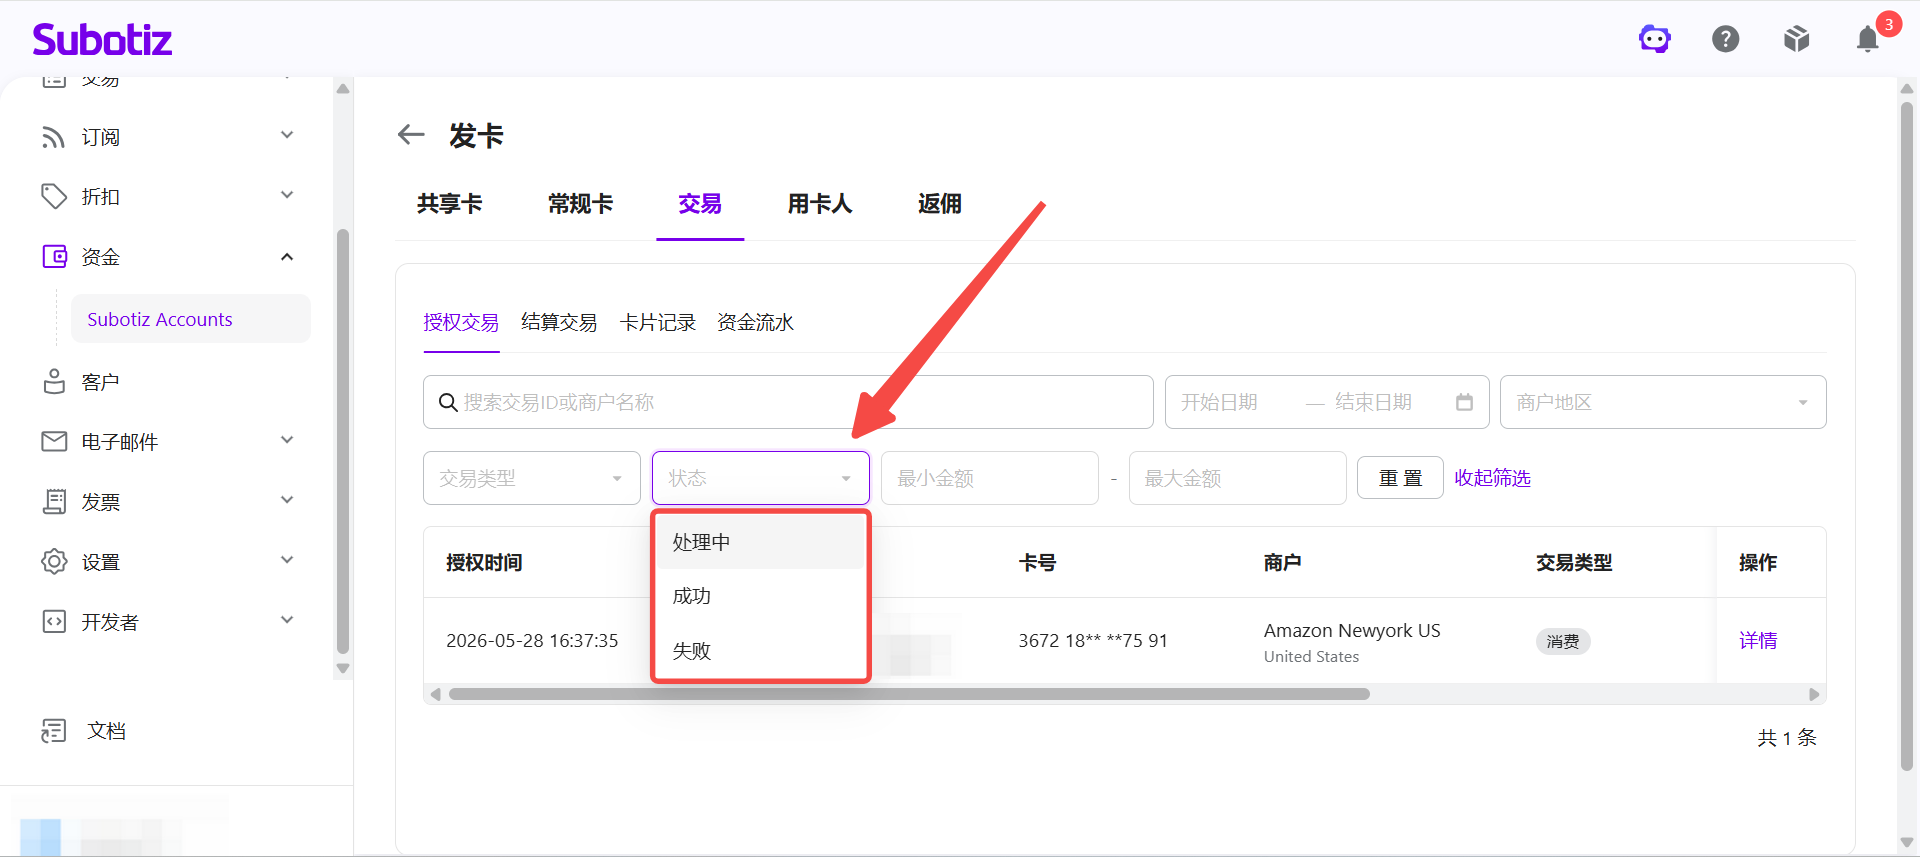Open the 资金流水 sub-tab
1920x857 pixels.
pos(756,322)
